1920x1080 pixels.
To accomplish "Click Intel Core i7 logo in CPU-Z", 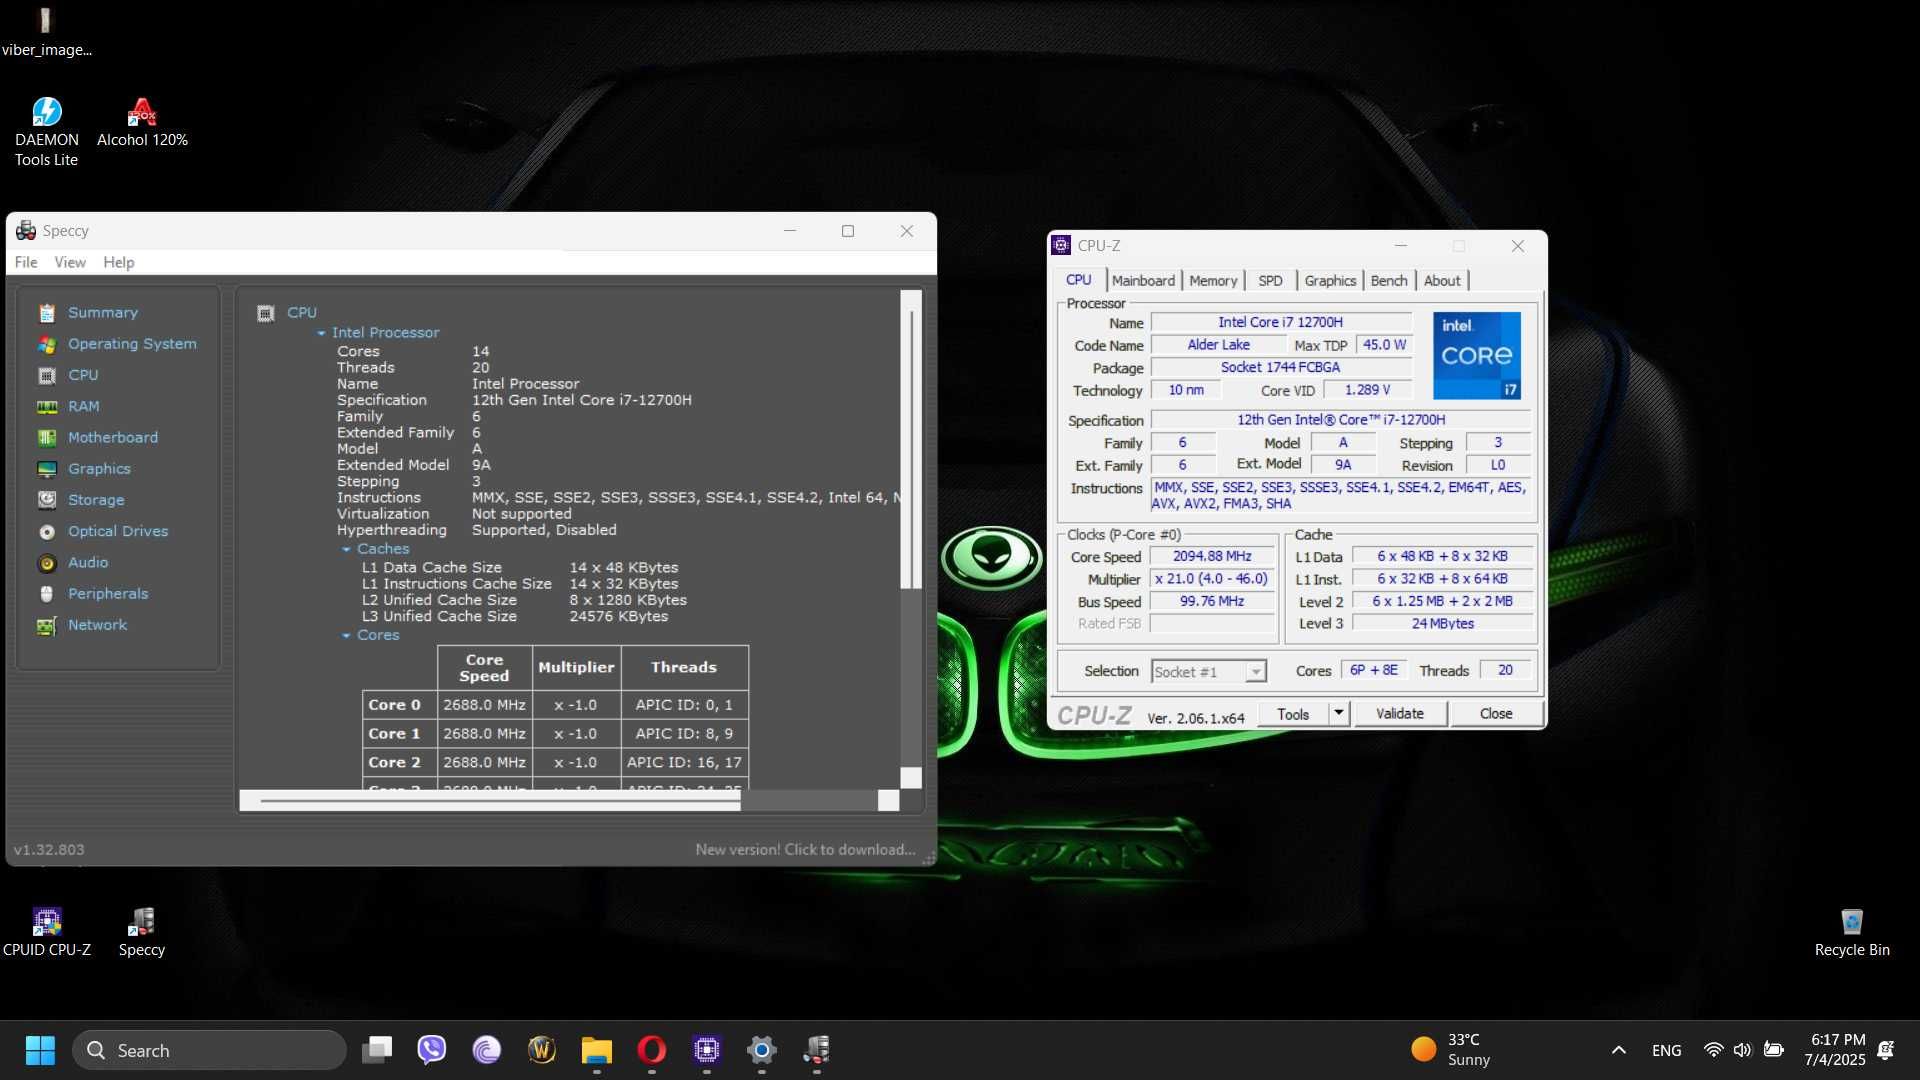I will [x=1477, y=355].
